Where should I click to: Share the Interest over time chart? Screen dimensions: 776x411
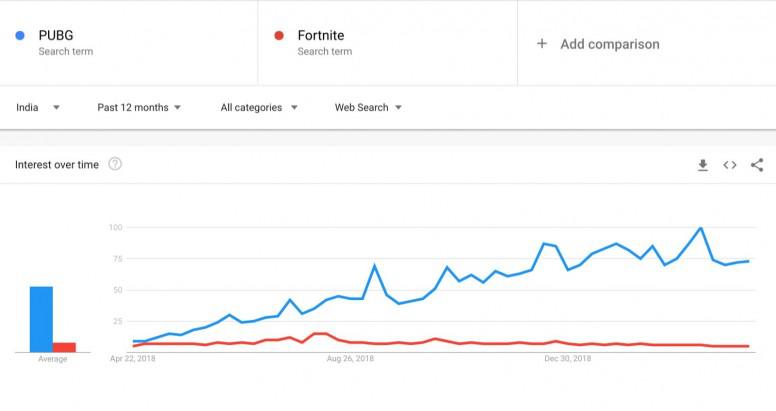coord(757,165)
